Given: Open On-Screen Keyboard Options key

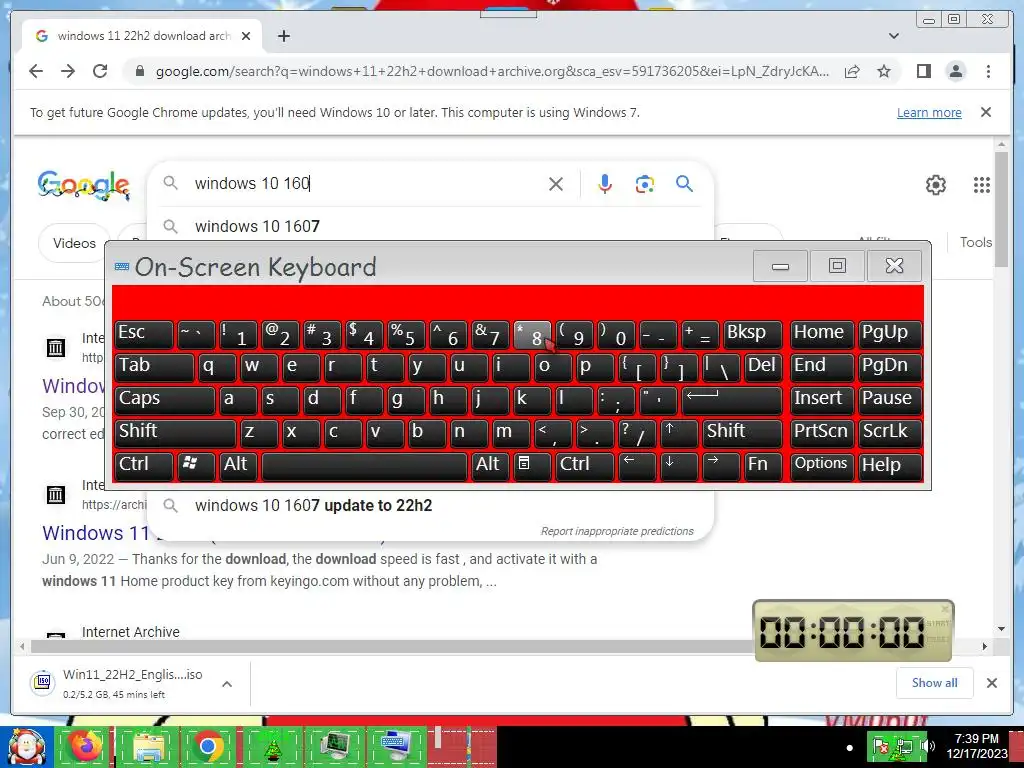Looking at the screenshot, I should pyautogui.click(x=822, y=466).
